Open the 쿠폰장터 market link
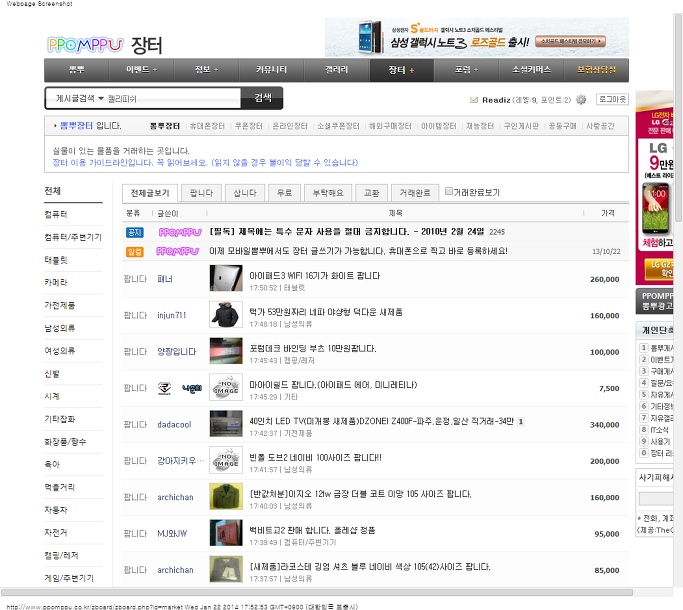 coord(249,126)
